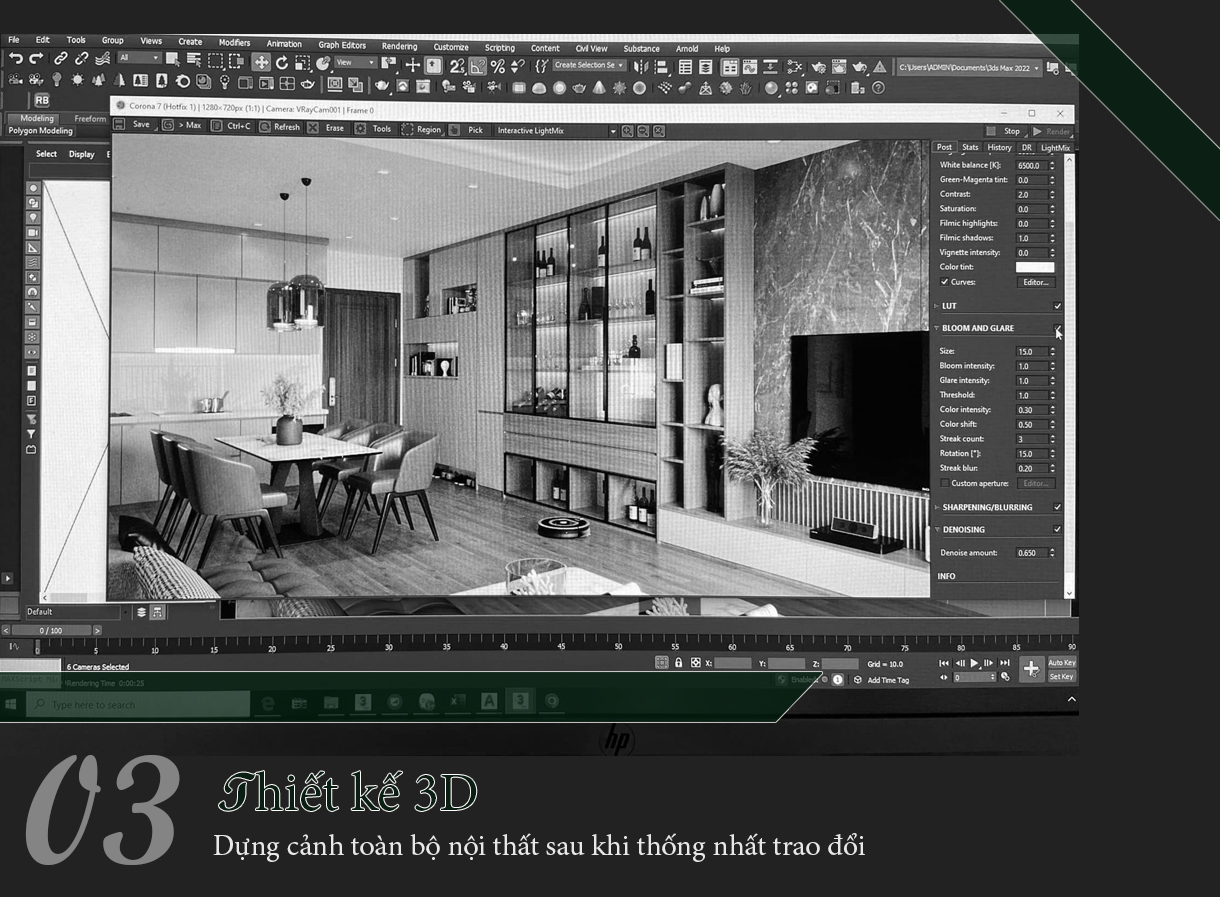The height and width of the screenshot is (897, 1220).
Task: Enable the Custom aperture checkbox
Action: point(944,483)
